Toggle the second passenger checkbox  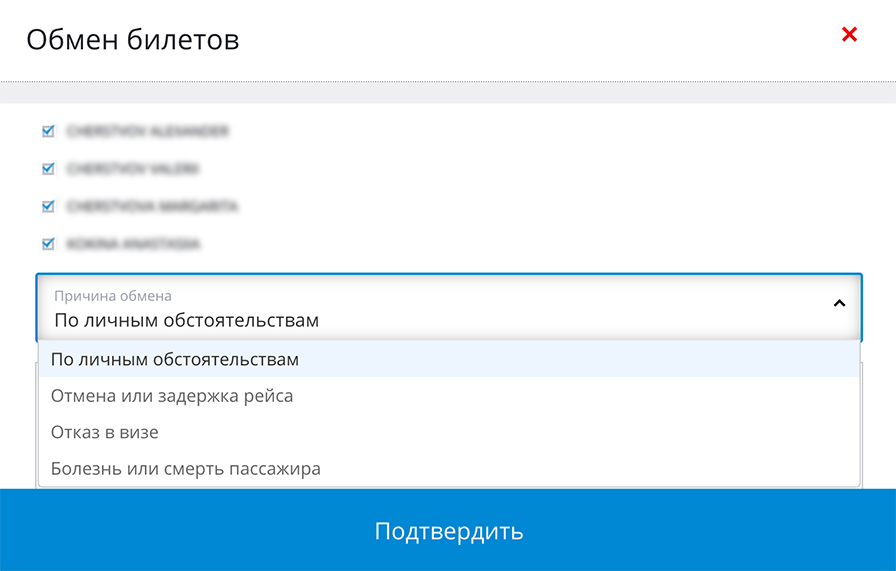pyautogui.click(x=48, y=169)
